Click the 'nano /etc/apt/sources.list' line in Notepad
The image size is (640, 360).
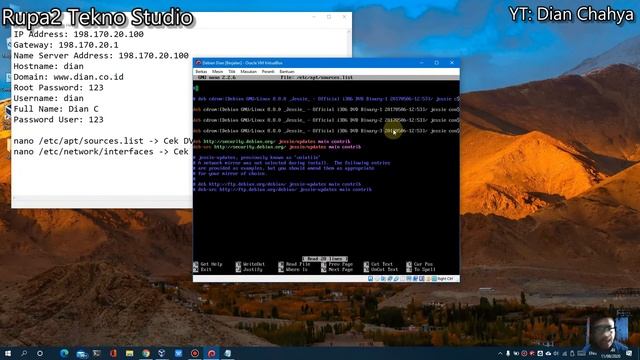(102, 141)
